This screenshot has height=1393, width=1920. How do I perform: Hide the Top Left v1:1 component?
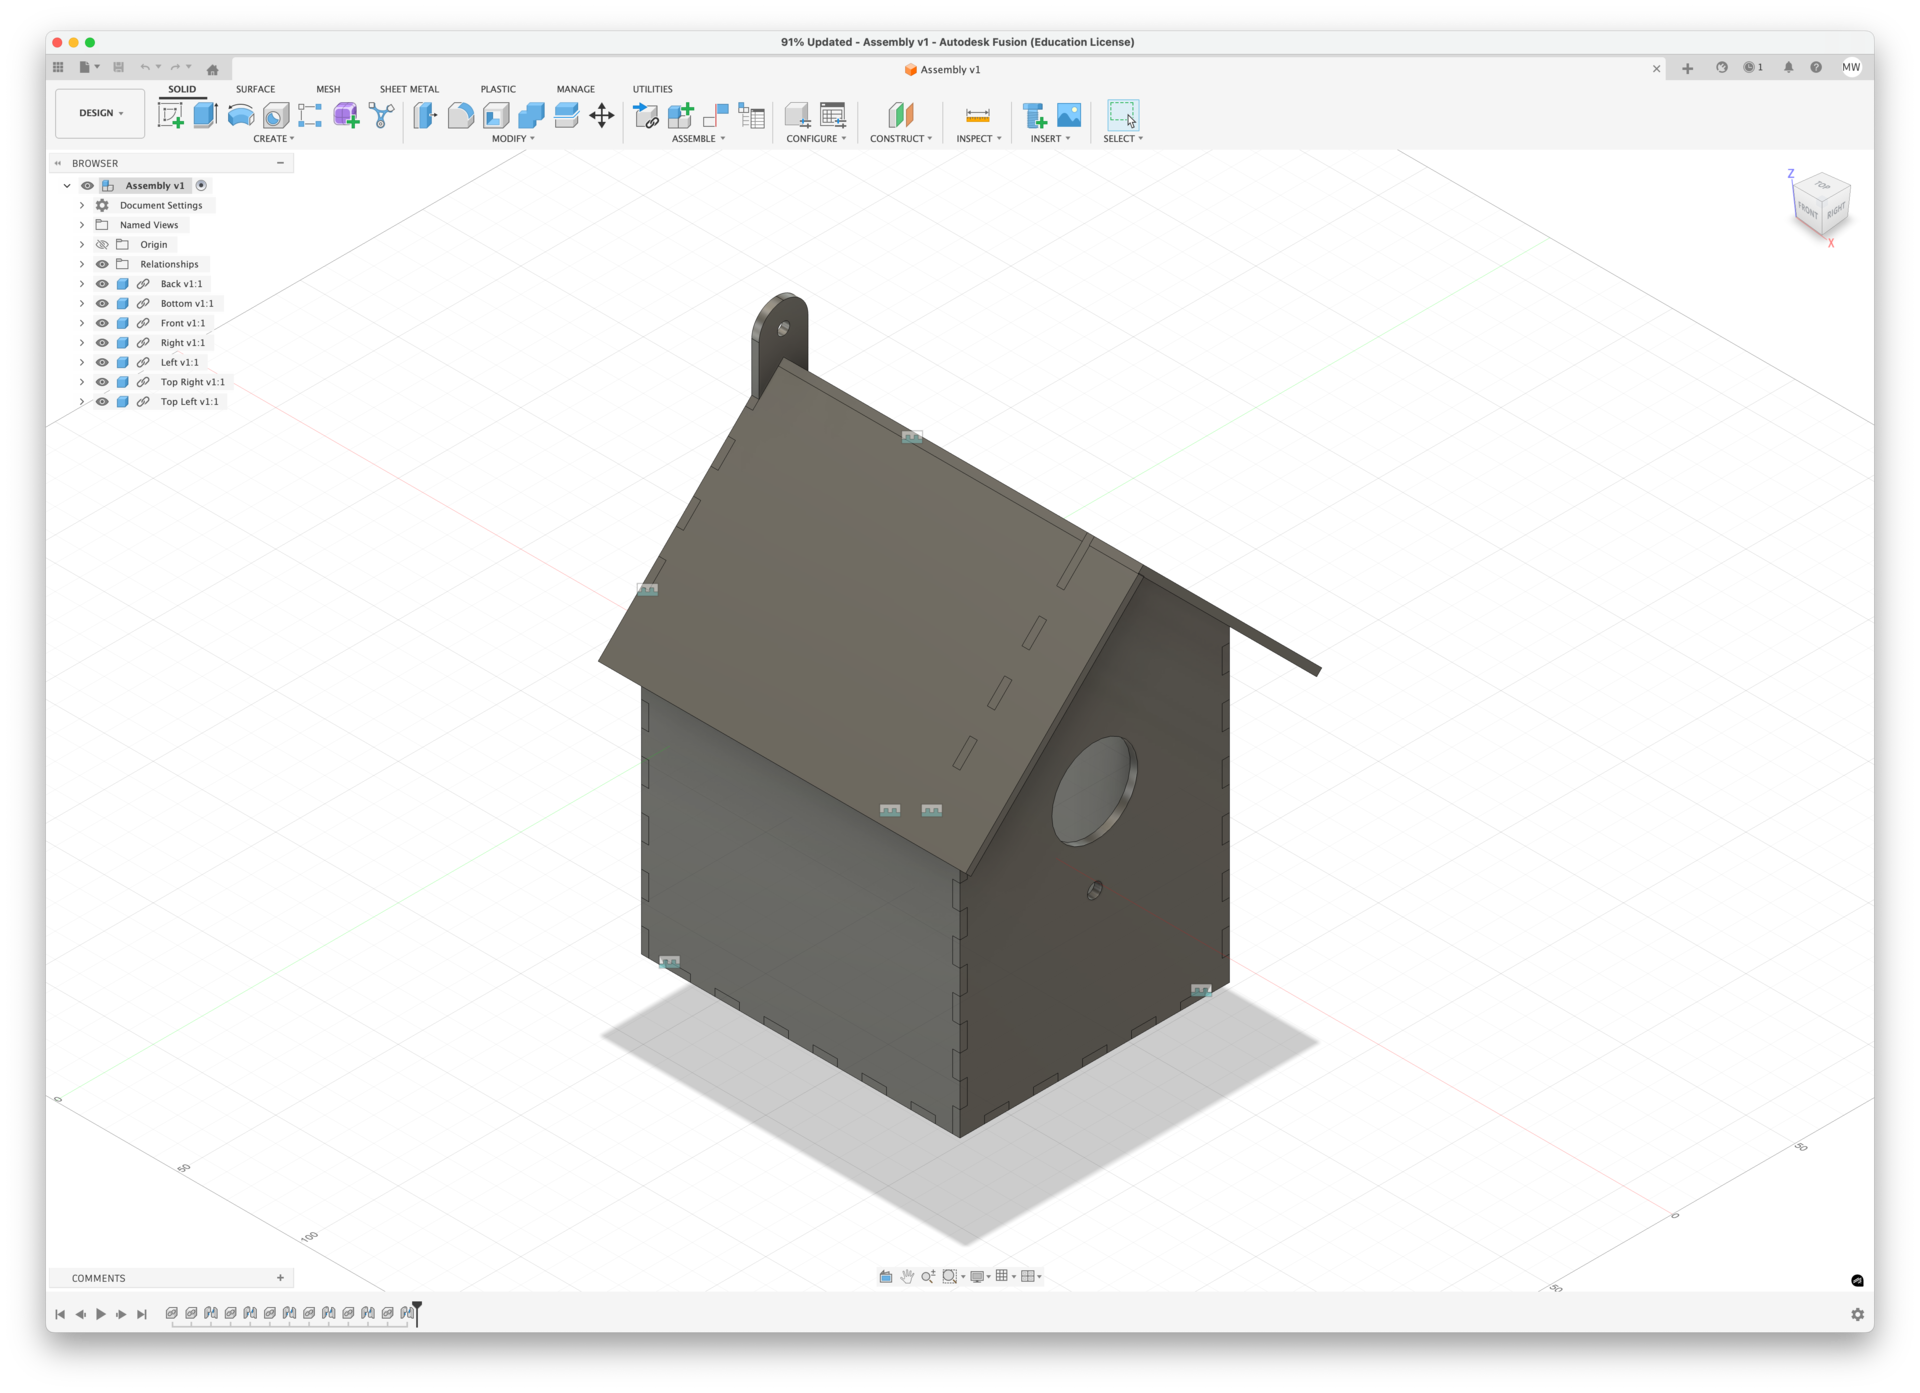pos(102,402)
